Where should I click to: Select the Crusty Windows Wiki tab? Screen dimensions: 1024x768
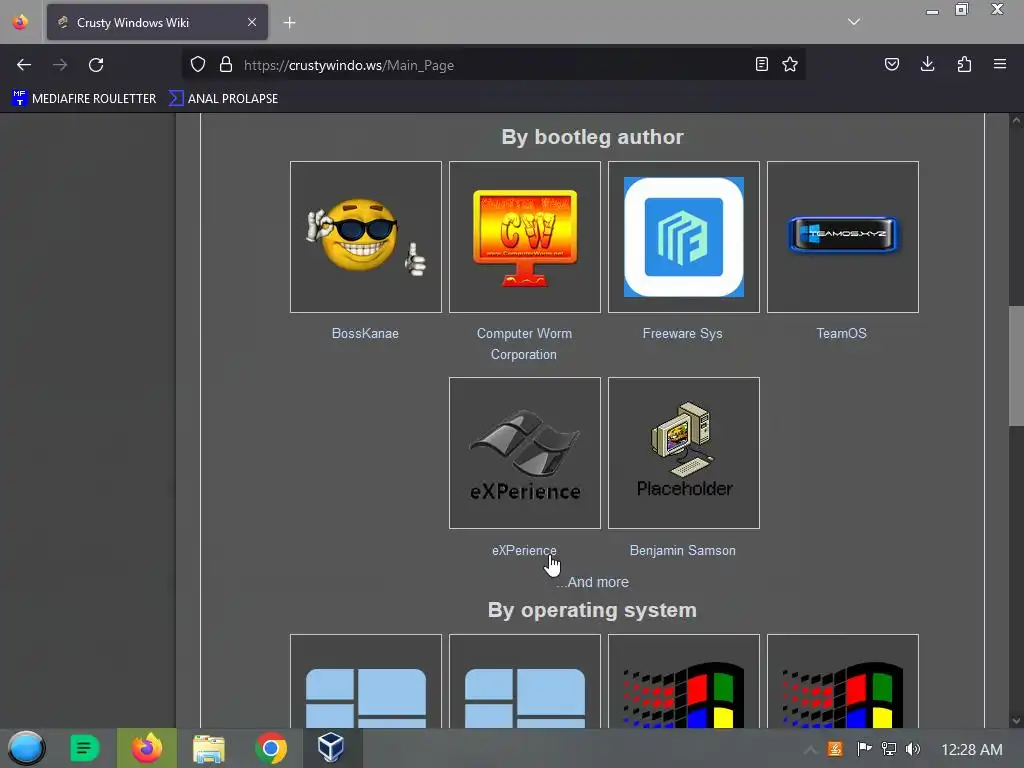[x=157, y=22]
